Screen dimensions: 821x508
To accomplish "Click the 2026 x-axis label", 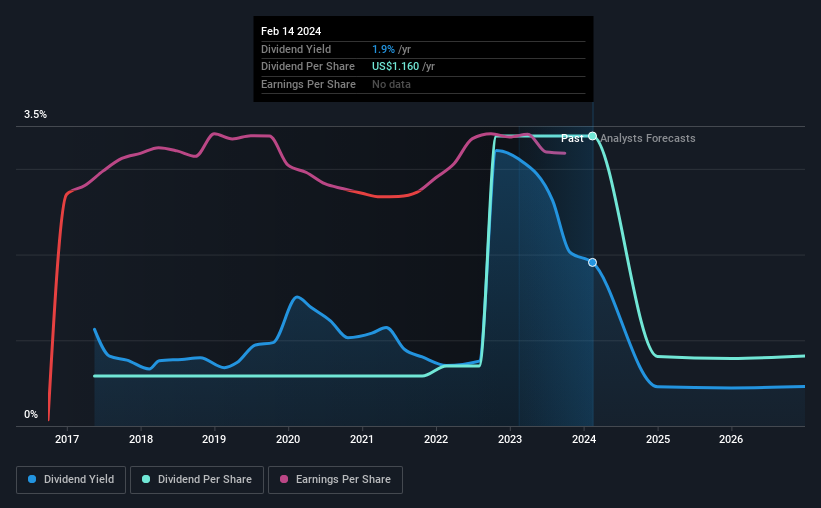I will (x=731, y=439).
